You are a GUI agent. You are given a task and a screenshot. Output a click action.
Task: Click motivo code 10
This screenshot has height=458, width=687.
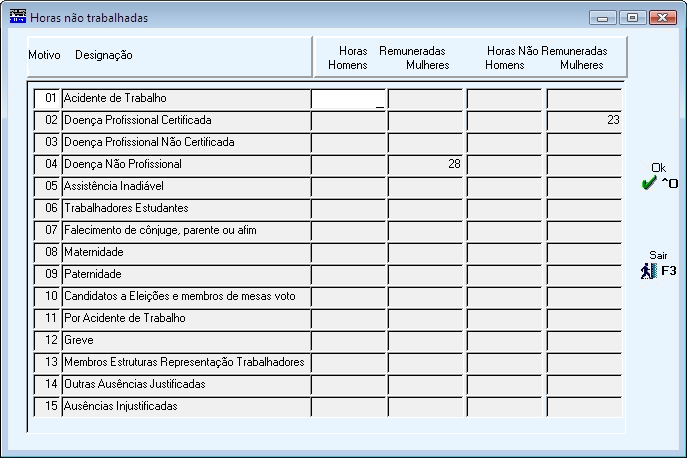47,296
